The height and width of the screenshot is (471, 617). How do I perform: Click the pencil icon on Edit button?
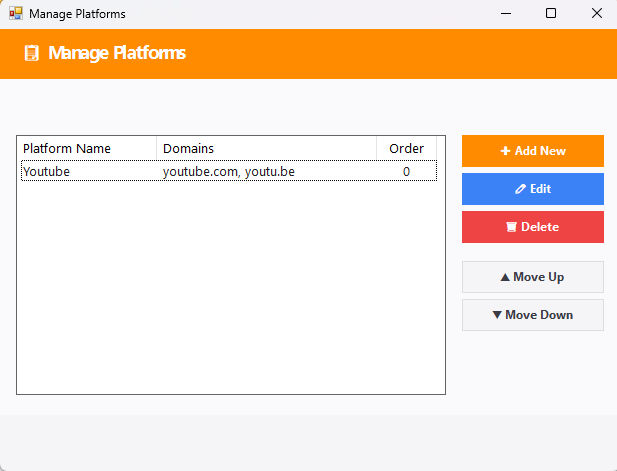coord(520,189)
